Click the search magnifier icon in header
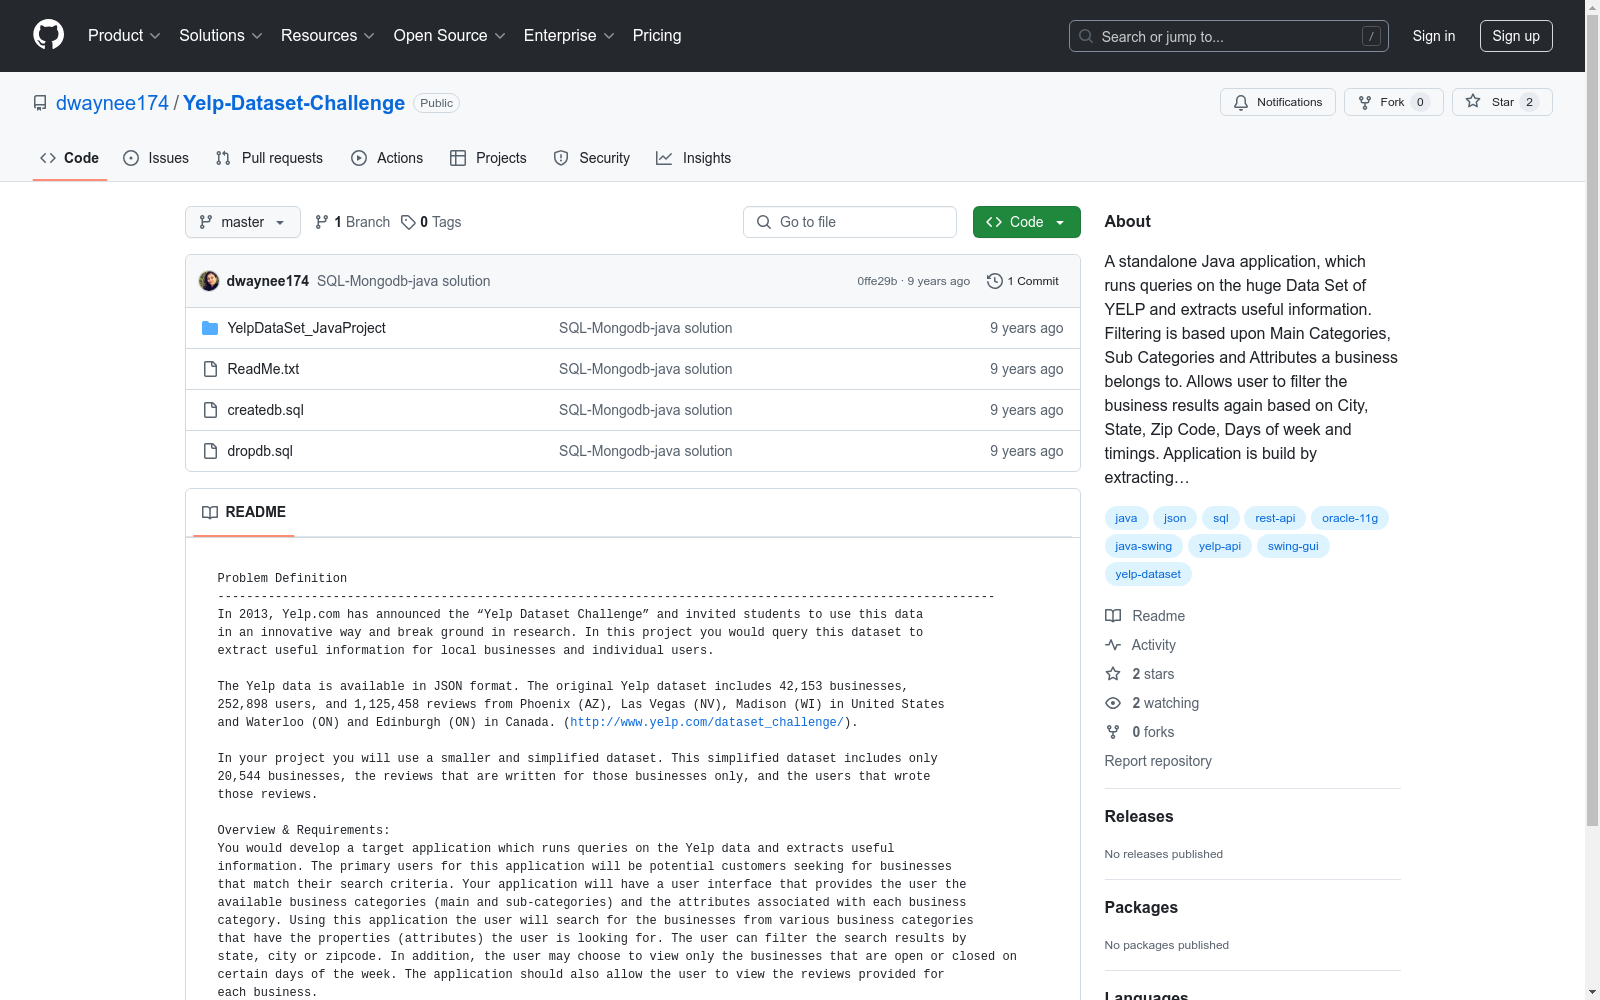Viewport: 1600px width, 1000px height. [x=1086, y=36]
